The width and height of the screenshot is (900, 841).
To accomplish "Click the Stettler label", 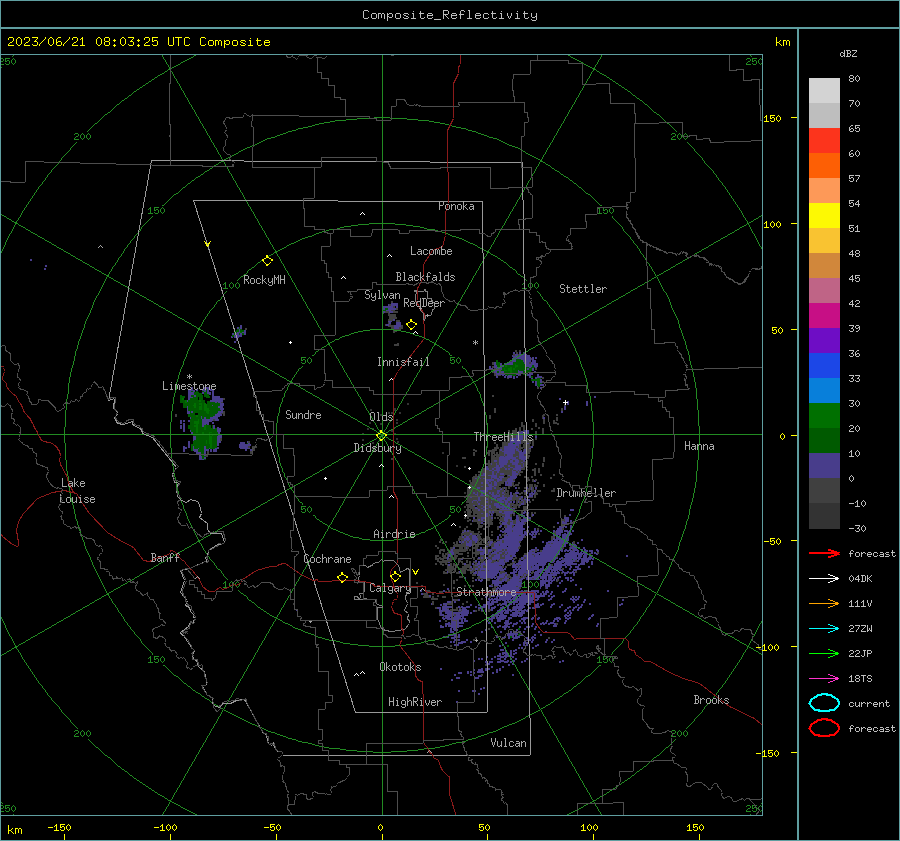I will click(583, 289).
